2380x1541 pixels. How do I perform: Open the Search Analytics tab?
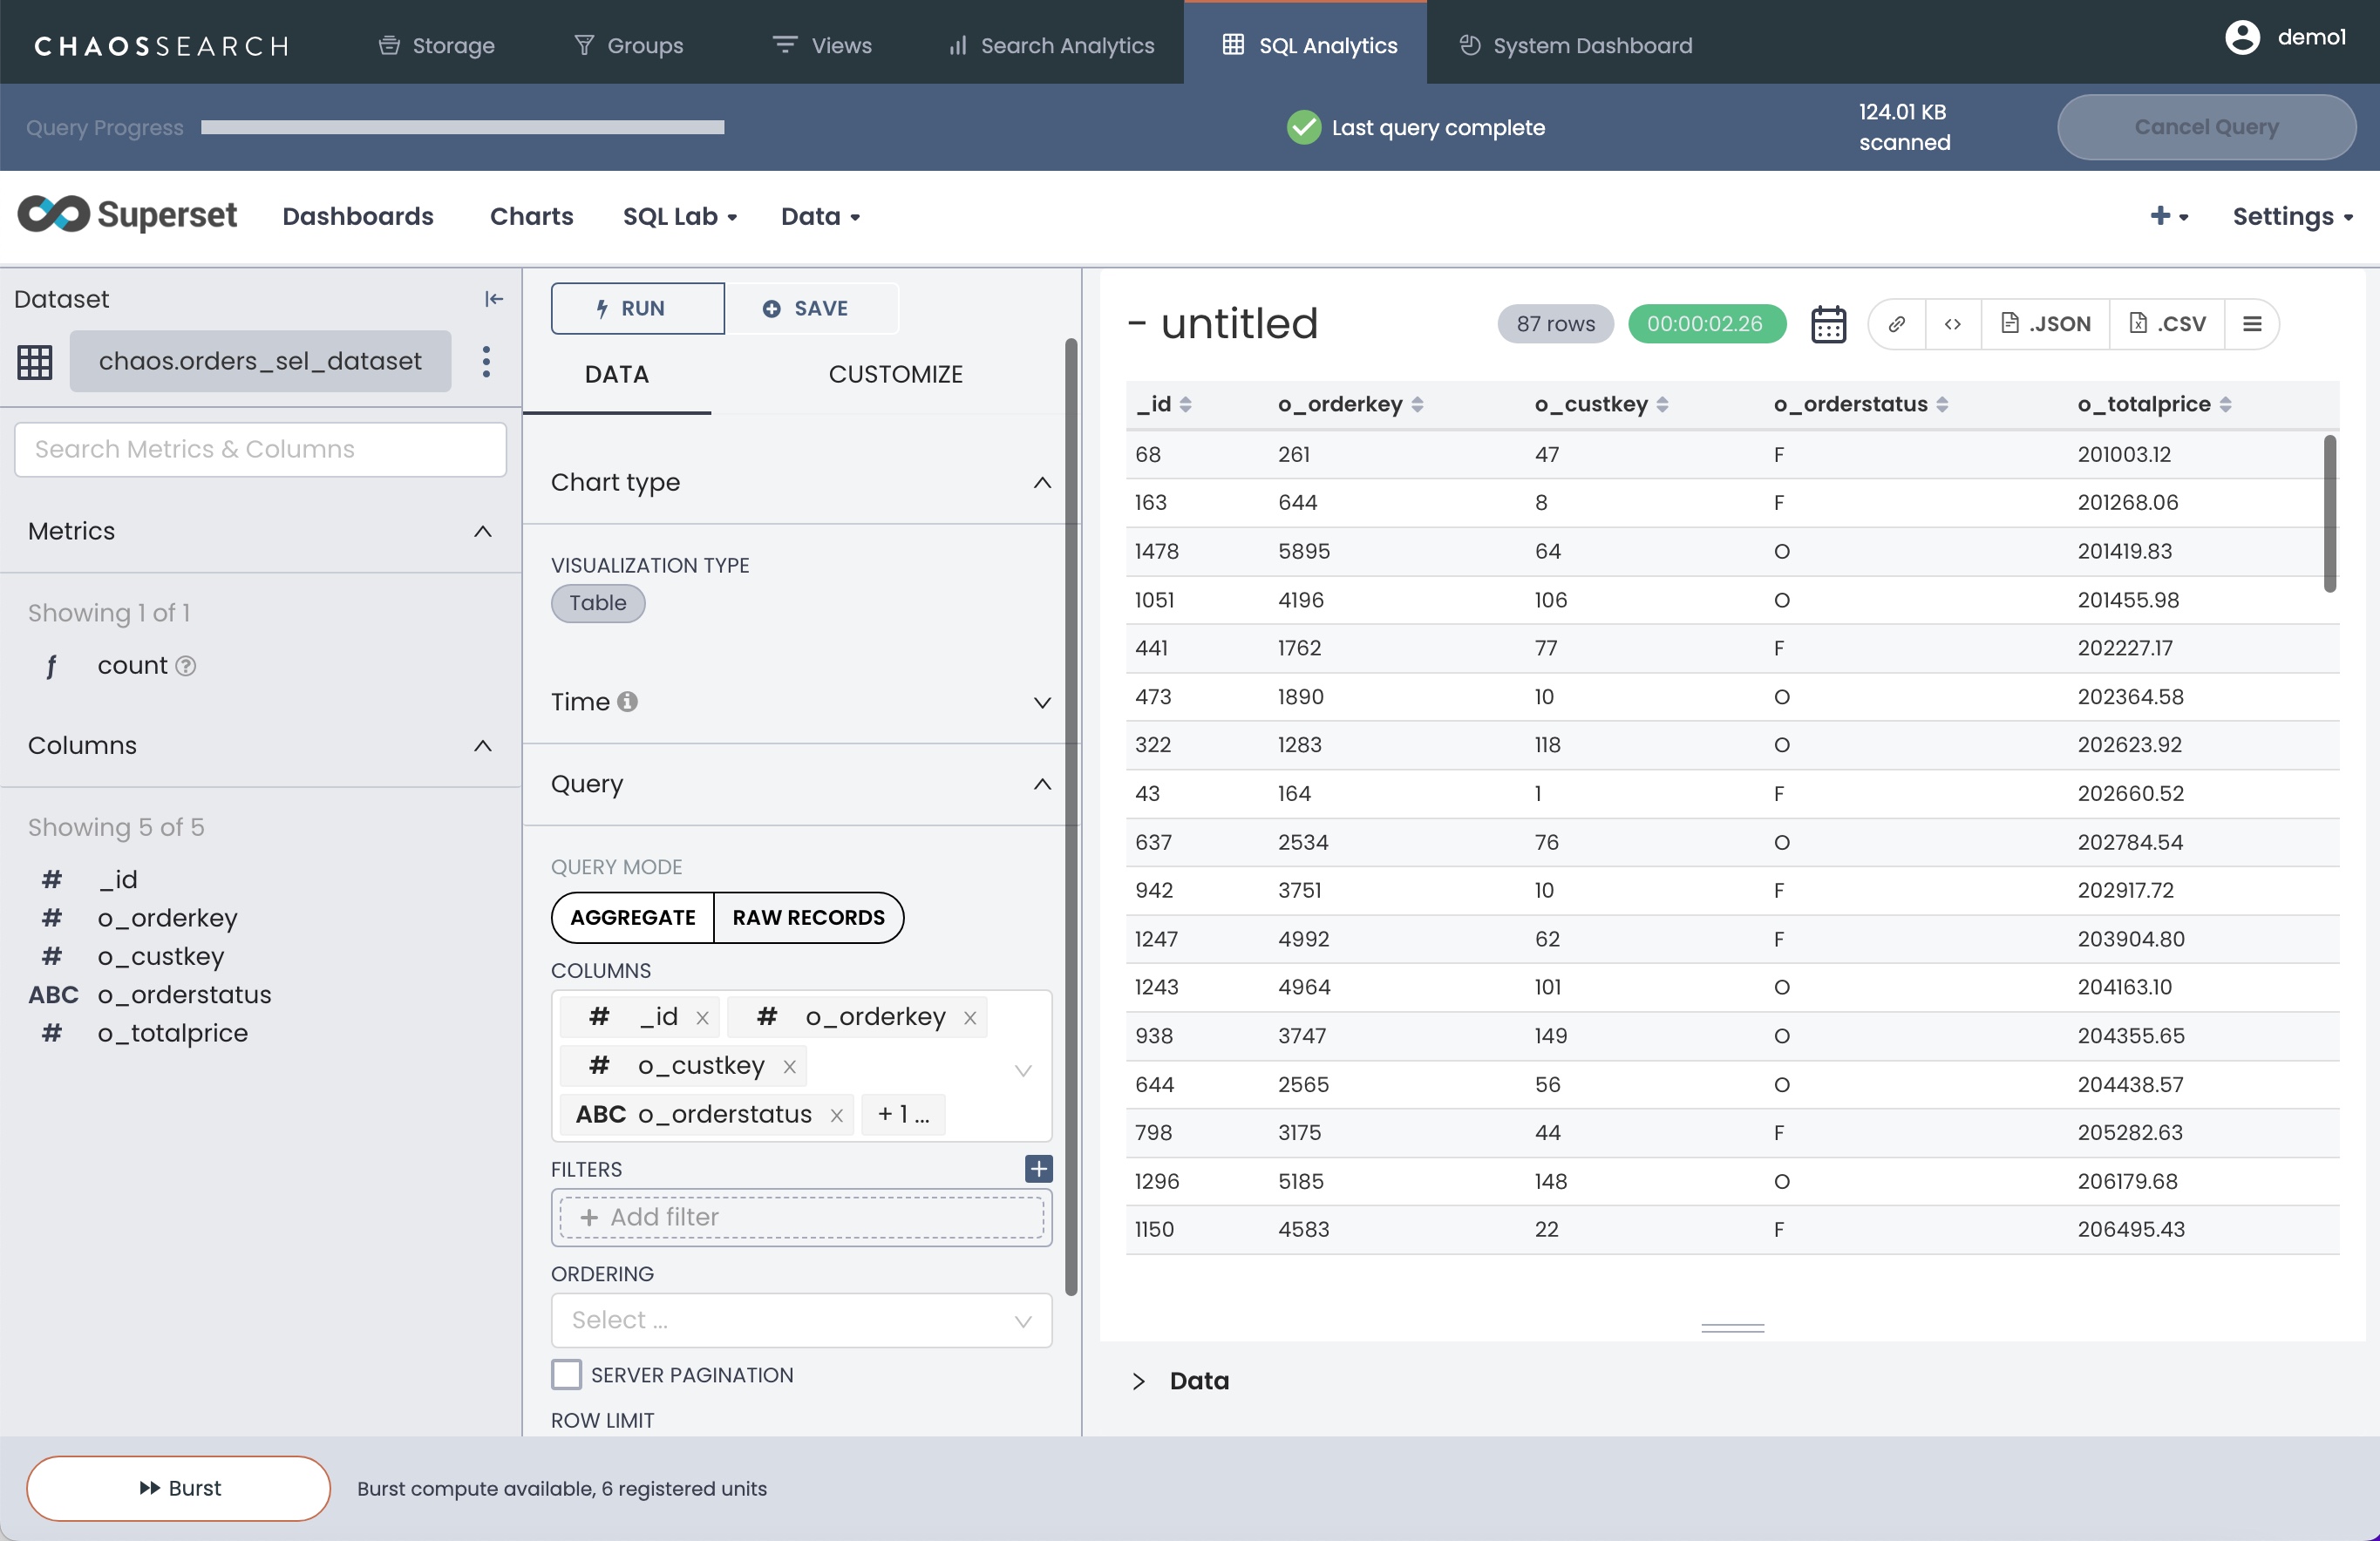tap(1051, 45)
